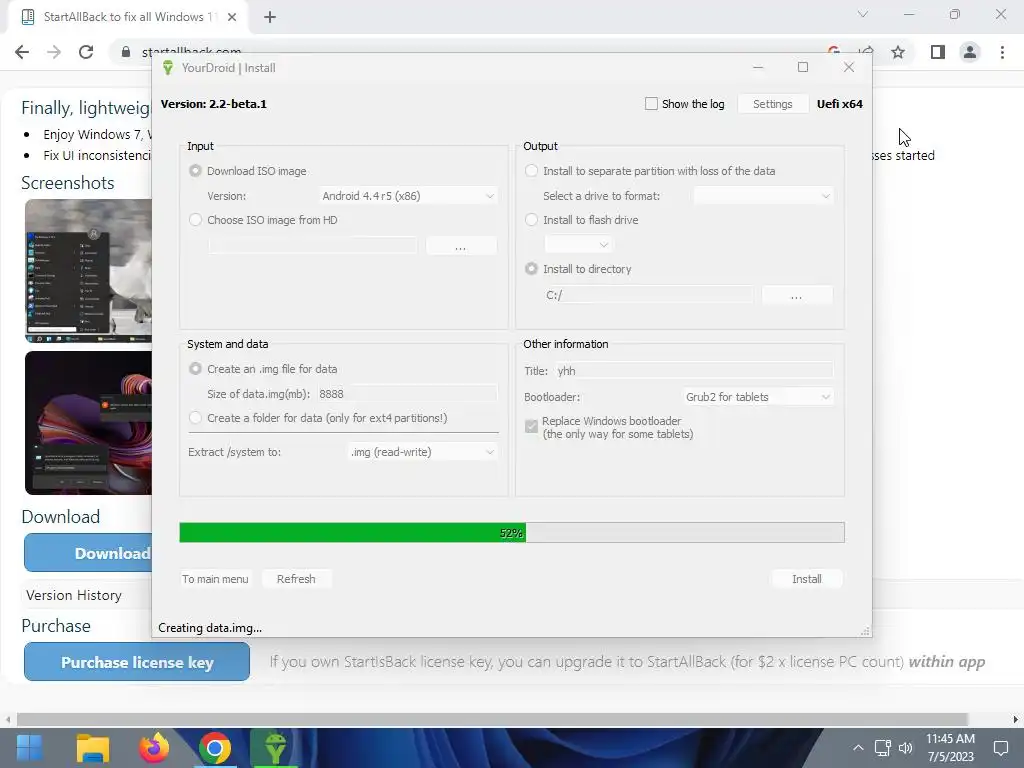Click StartAllBack browser tab
This screenshot has width=1024, height=768.
(x=127, y=17)
